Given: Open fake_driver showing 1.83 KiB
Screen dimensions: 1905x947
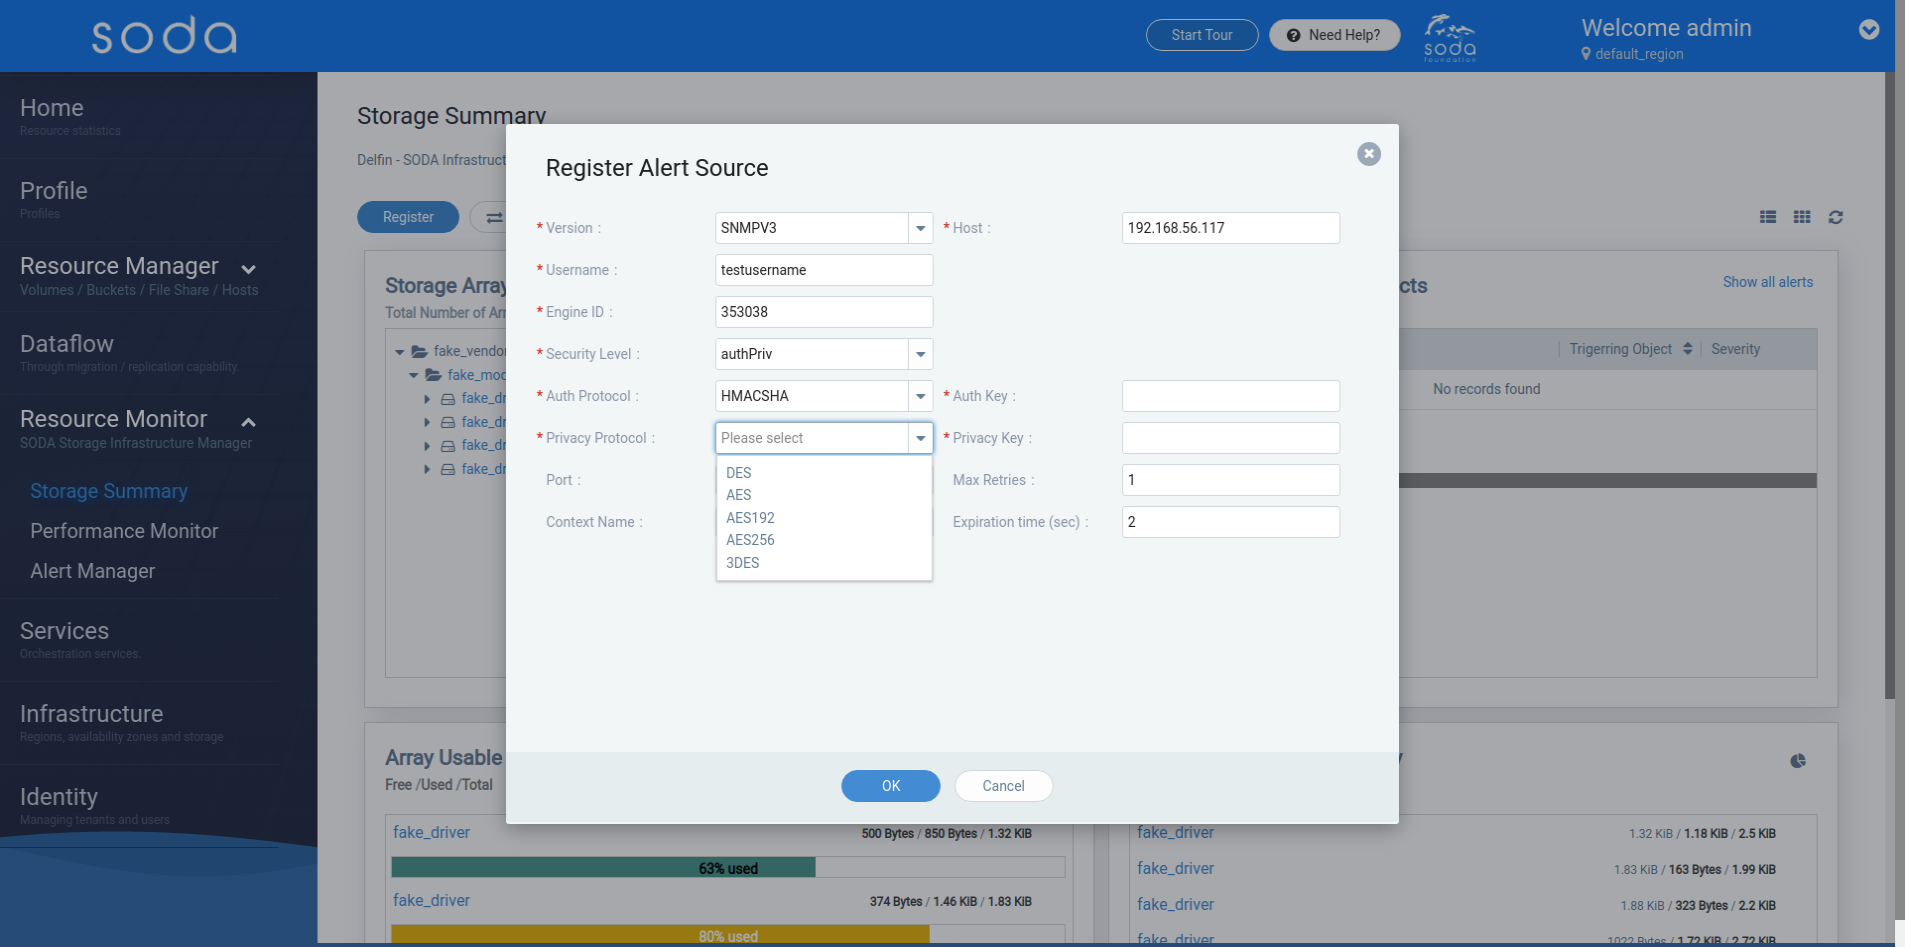Looking at the screenshot, I should coord(1175,868).
